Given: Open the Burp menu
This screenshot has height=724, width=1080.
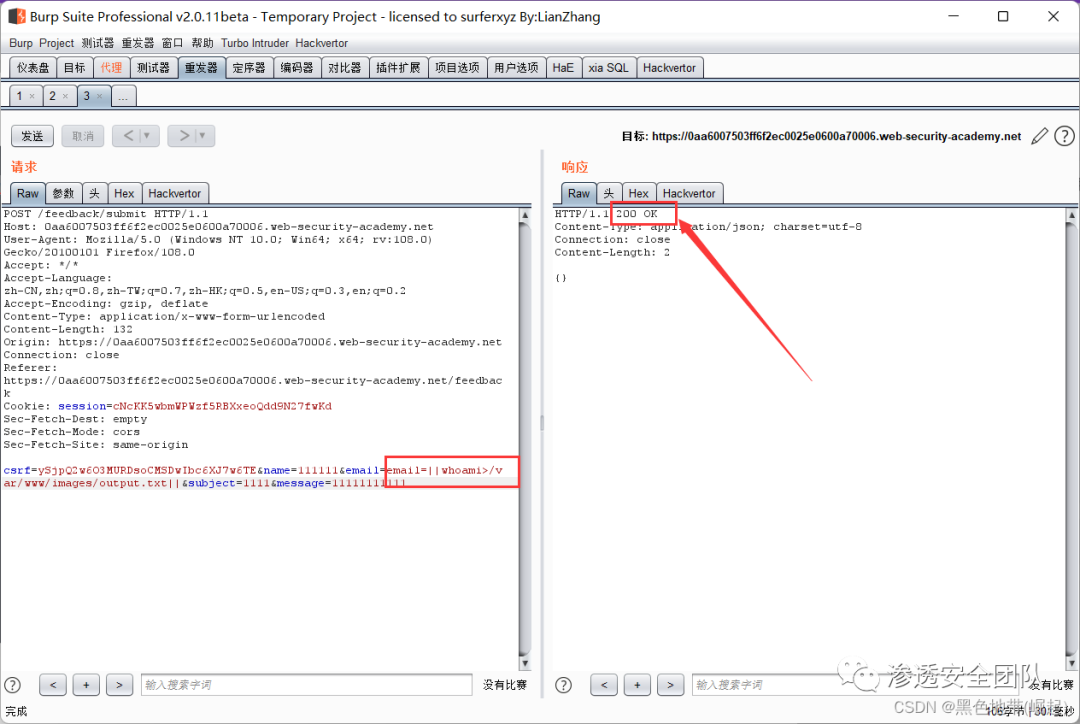Looking at the screenshot, I should [21, 43].
